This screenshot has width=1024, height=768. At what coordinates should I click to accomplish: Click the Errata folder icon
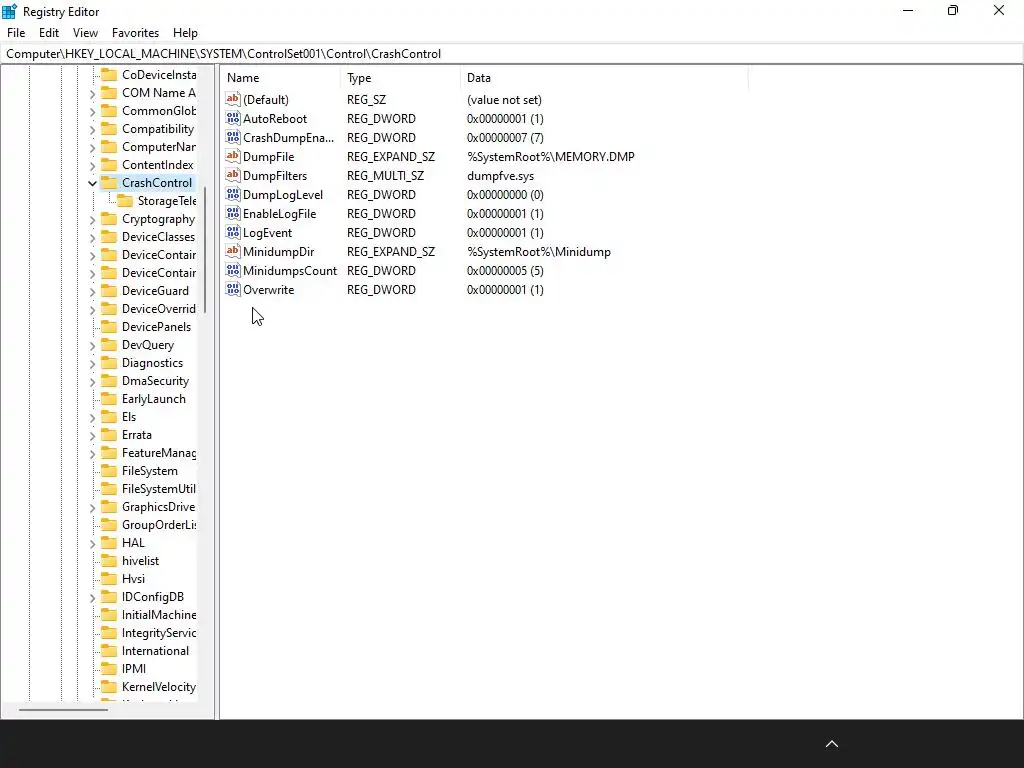tap(109, 435)
